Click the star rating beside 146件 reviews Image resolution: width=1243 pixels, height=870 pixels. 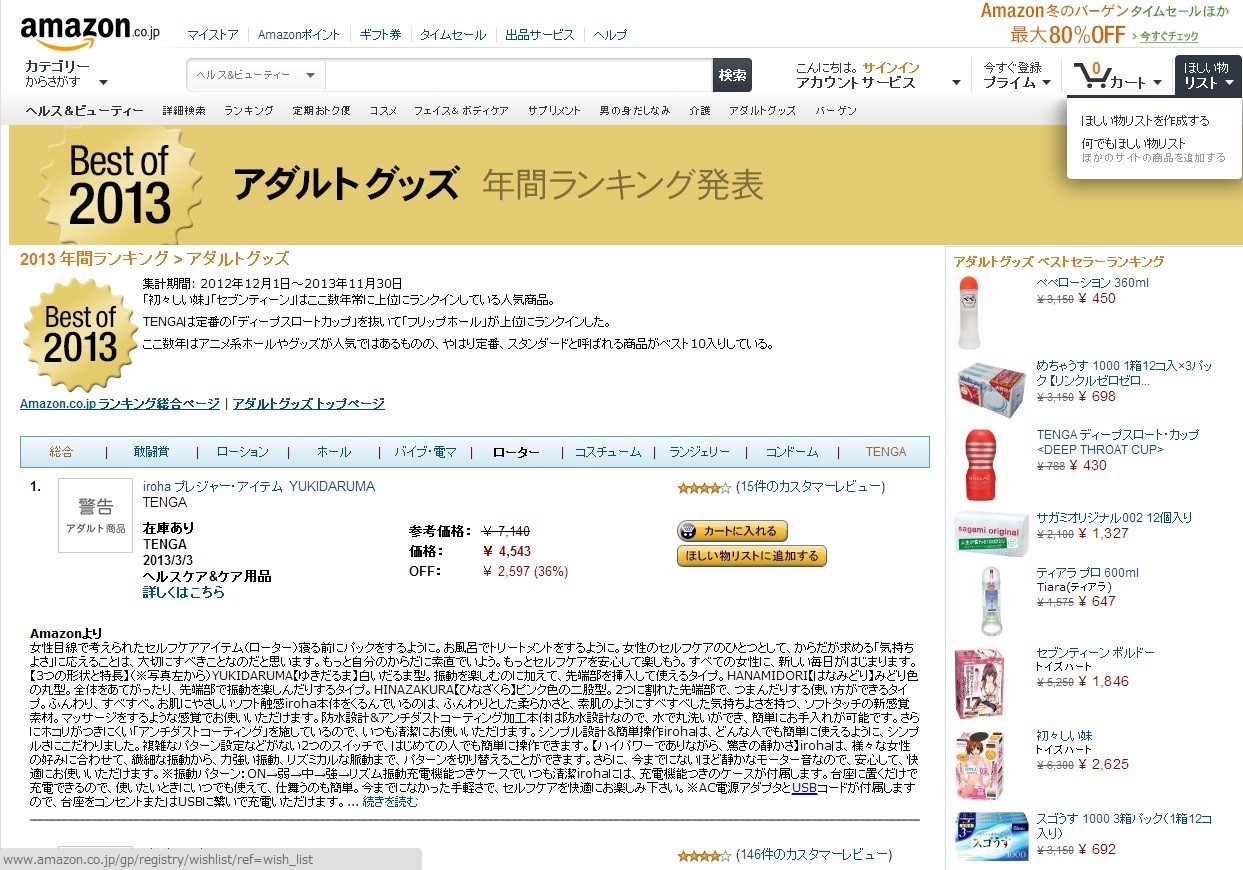pyautogui.click(x=704, y=856)
